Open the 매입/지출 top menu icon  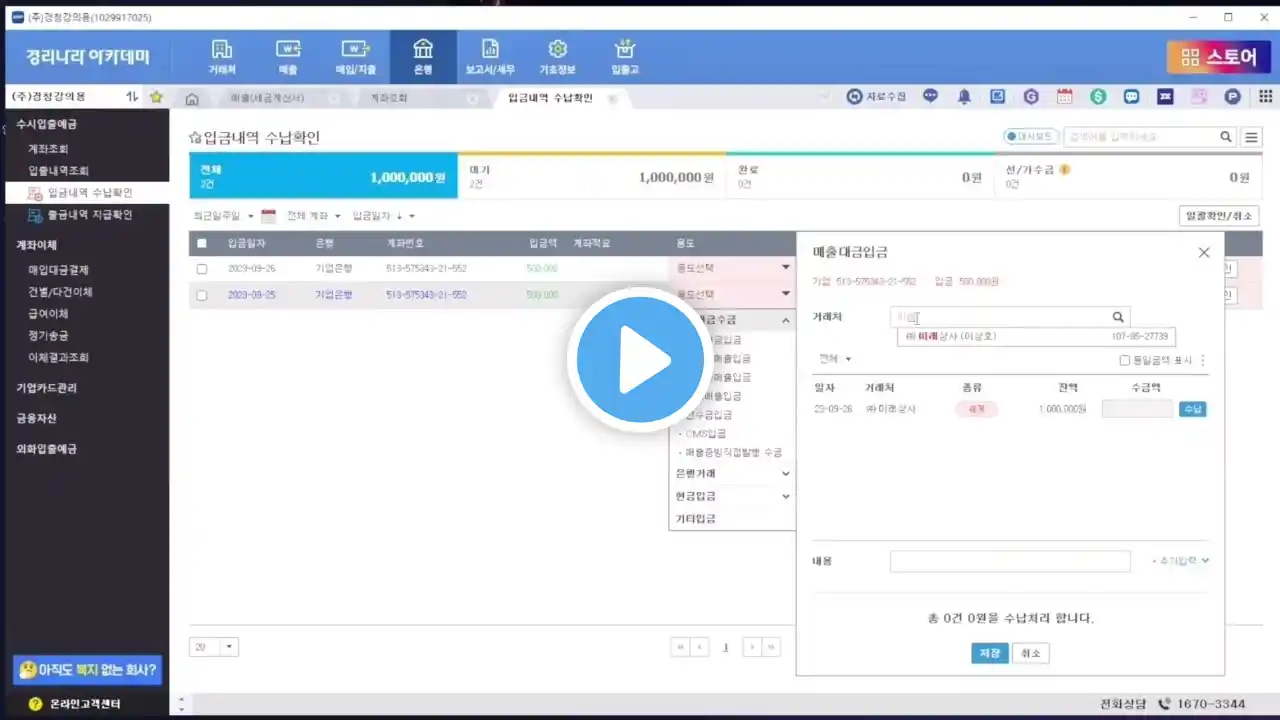coord(355,57)
